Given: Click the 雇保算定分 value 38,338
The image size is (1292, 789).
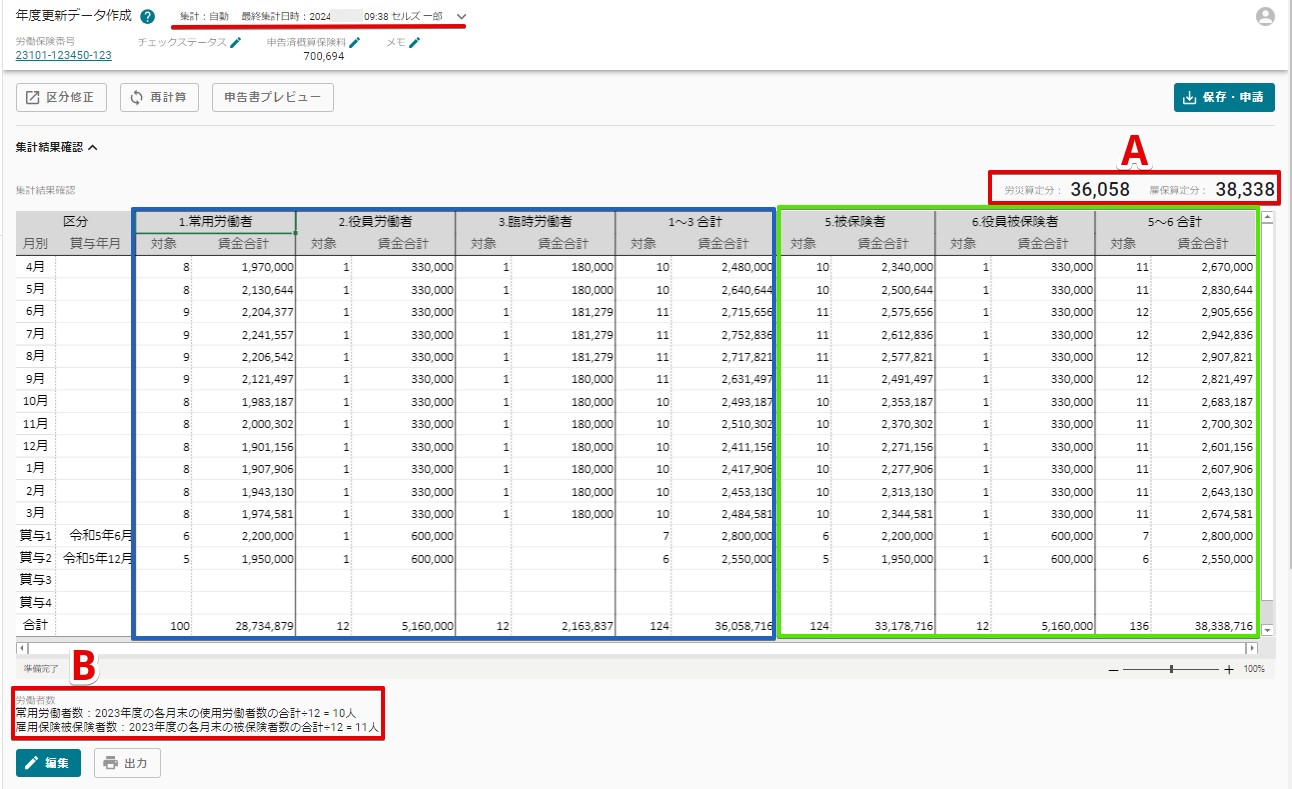Looking at the screenshot, I should [x=1245, y=189].
